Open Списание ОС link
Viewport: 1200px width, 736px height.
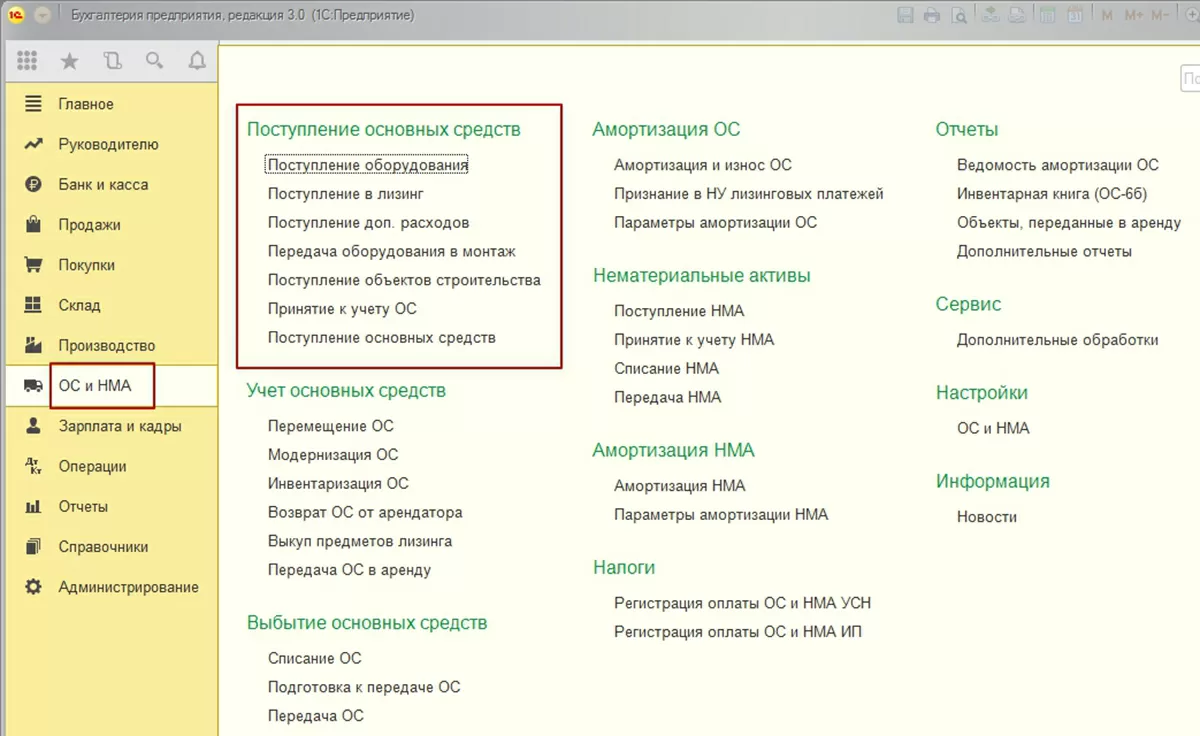(x=315, y=658)
